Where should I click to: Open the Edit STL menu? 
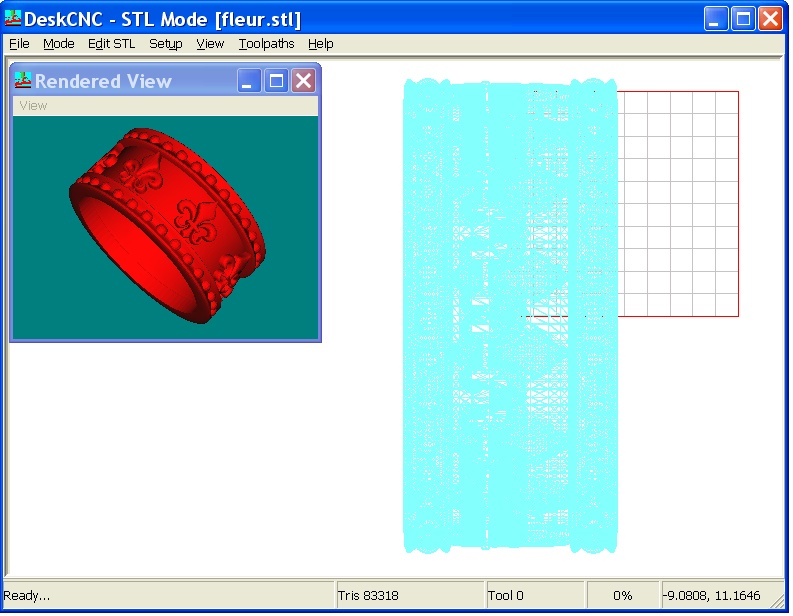(x=111, y=44)
